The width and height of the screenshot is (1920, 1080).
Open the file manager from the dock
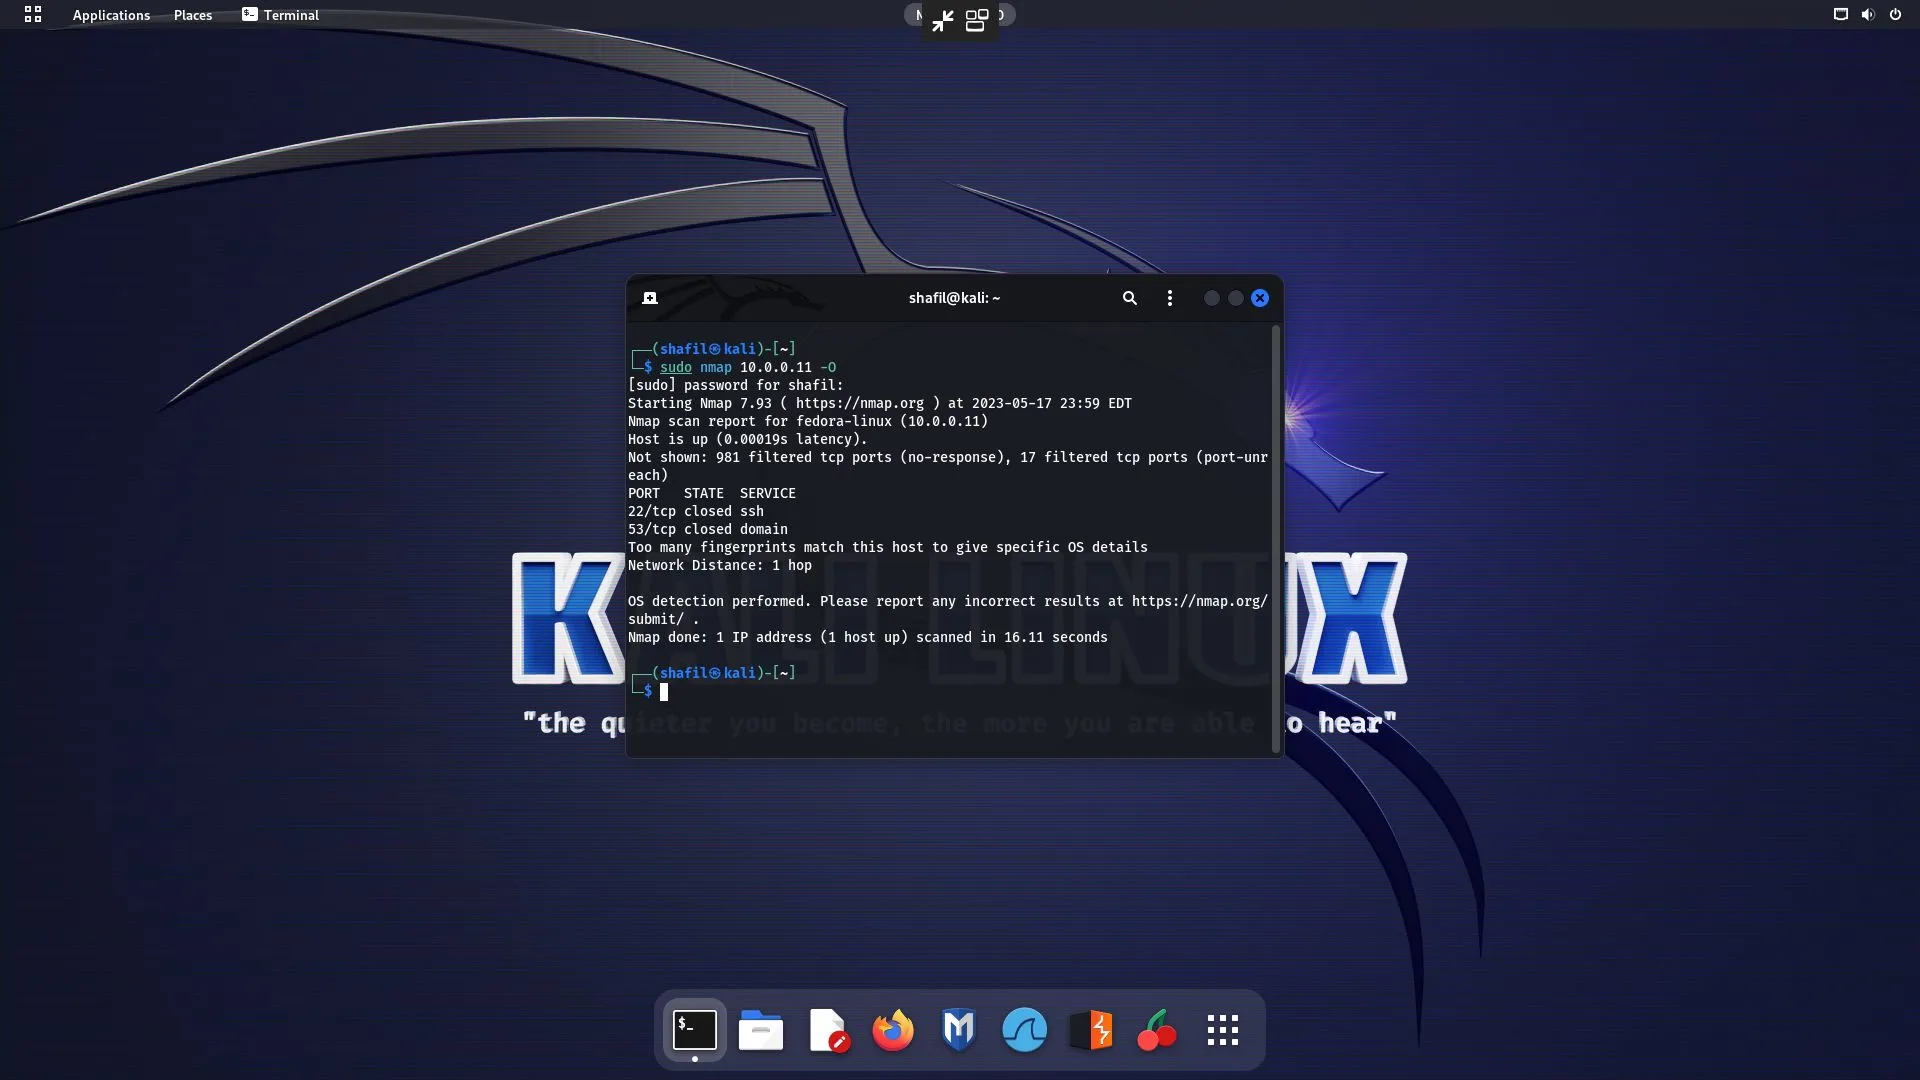[x=761, y=1030]
